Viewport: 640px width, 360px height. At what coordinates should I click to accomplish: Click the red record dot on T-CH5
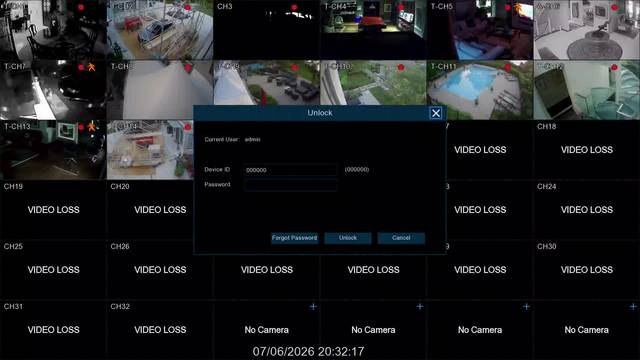(x=508, y=7)
